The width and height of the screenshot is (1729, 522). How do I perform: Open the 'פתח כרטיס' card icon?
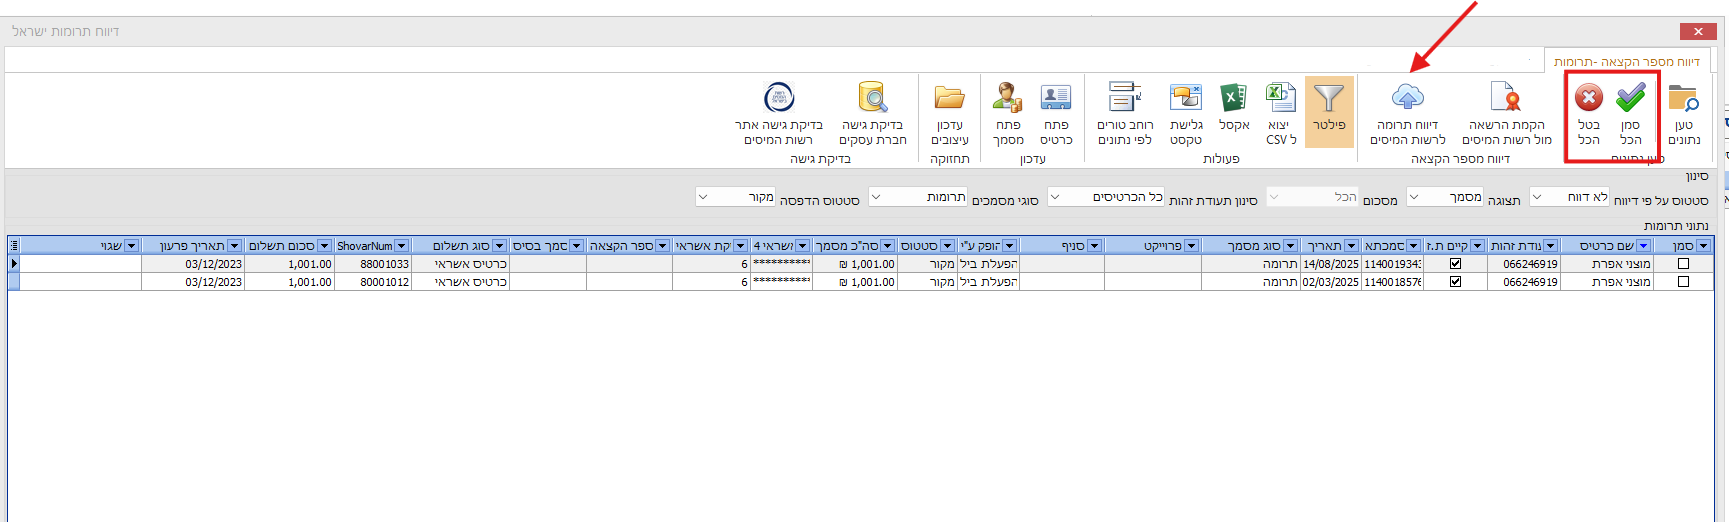[x=1056, y=99]
